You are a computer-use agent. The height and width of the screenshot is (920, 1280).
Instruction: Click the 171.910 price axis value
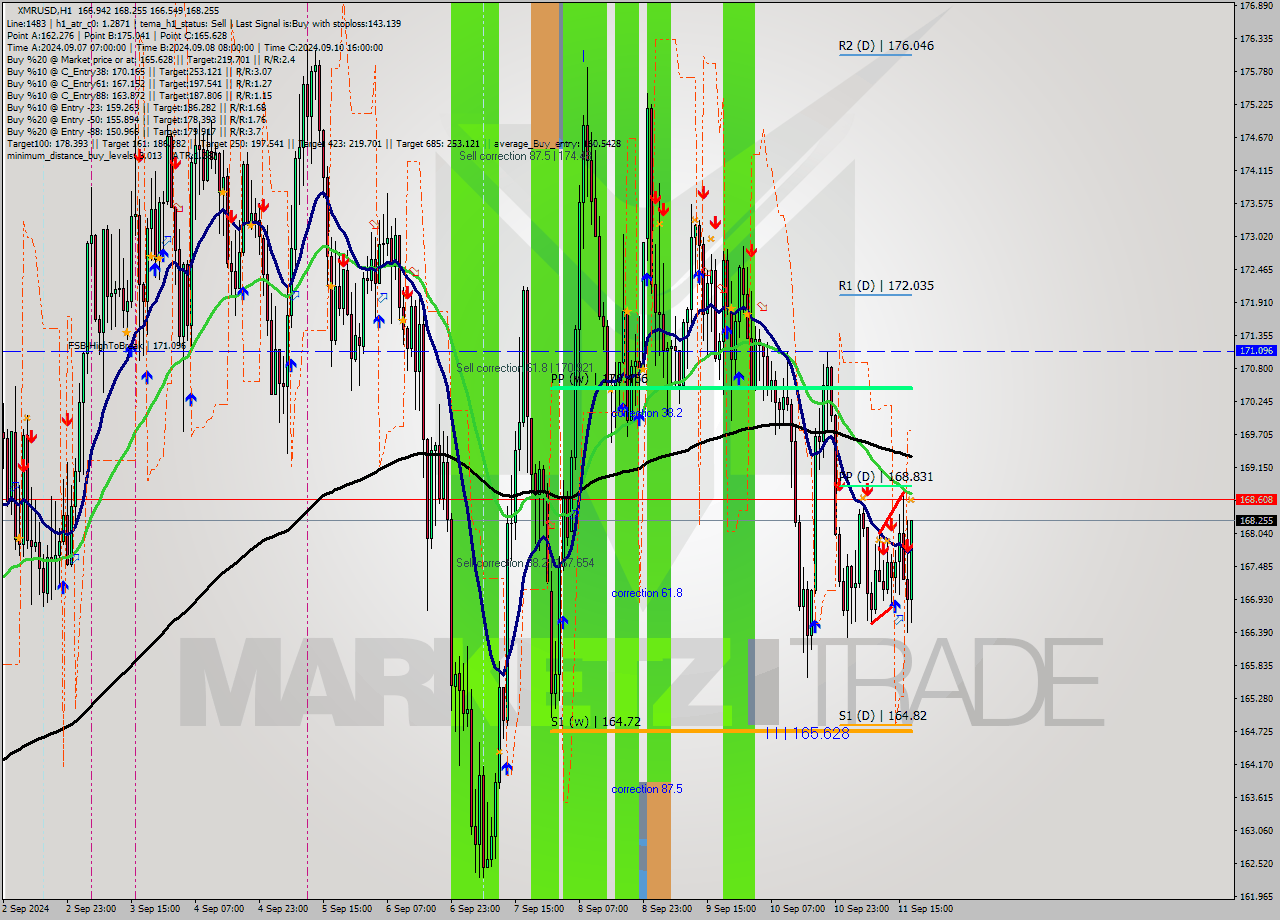point(1255,303)
